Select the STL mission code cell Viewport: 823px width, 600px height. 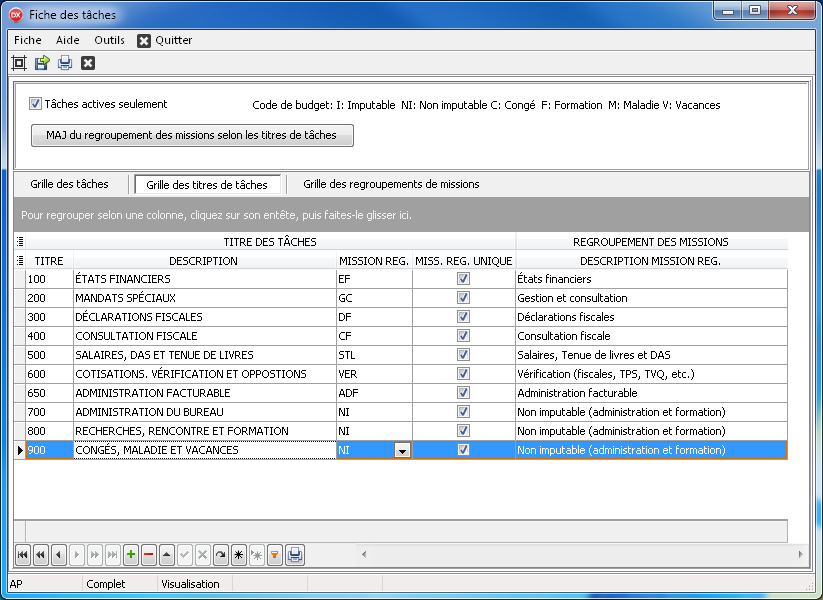(x=374, y=355)
